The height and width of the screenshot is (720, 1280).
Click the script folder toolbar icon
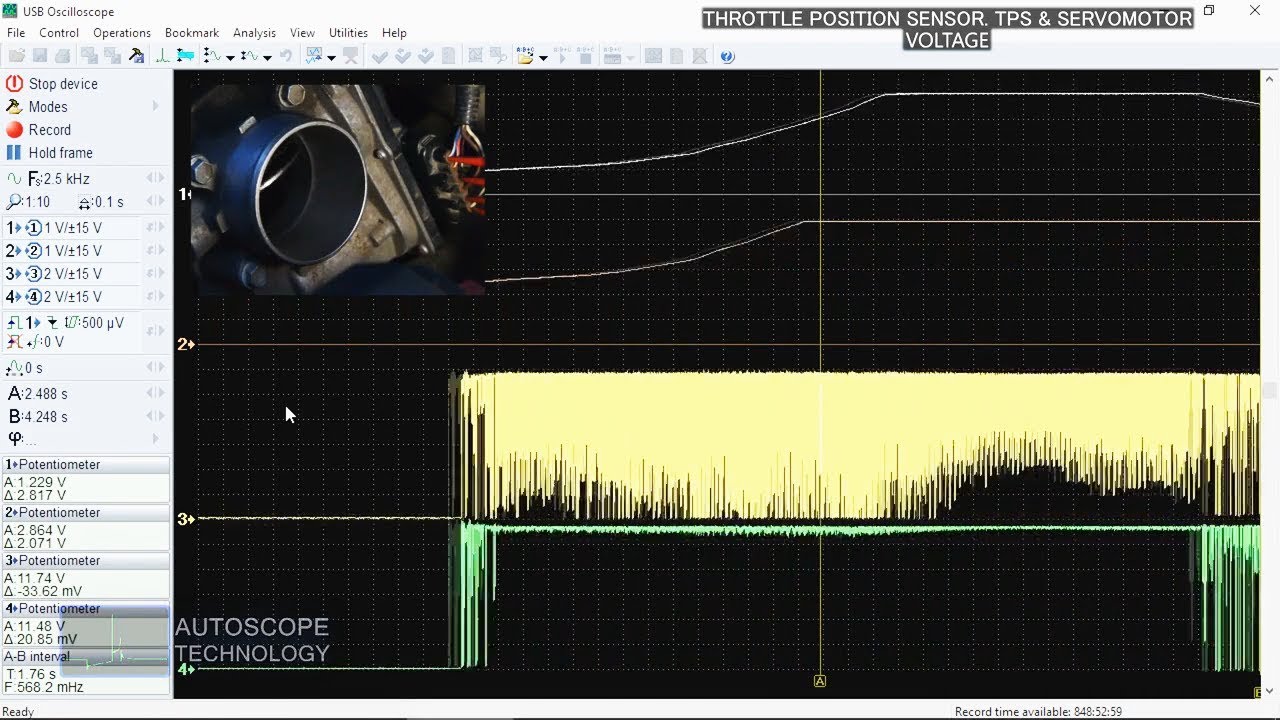(x=526, y=57)
